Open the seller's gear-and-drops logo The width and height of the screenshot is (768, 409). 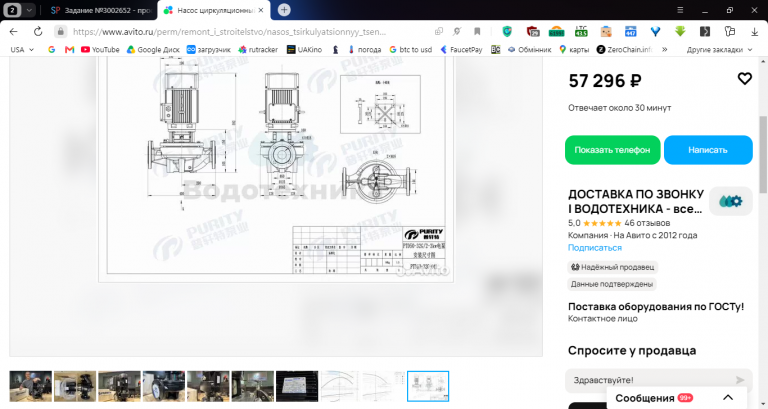click(x=730, y=201)
